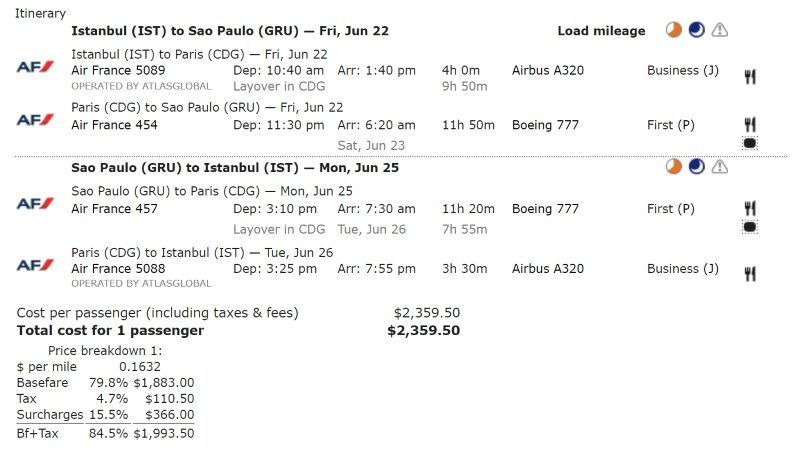
Task: Click the meal icon for Air France 457
Action: [750, 208]
